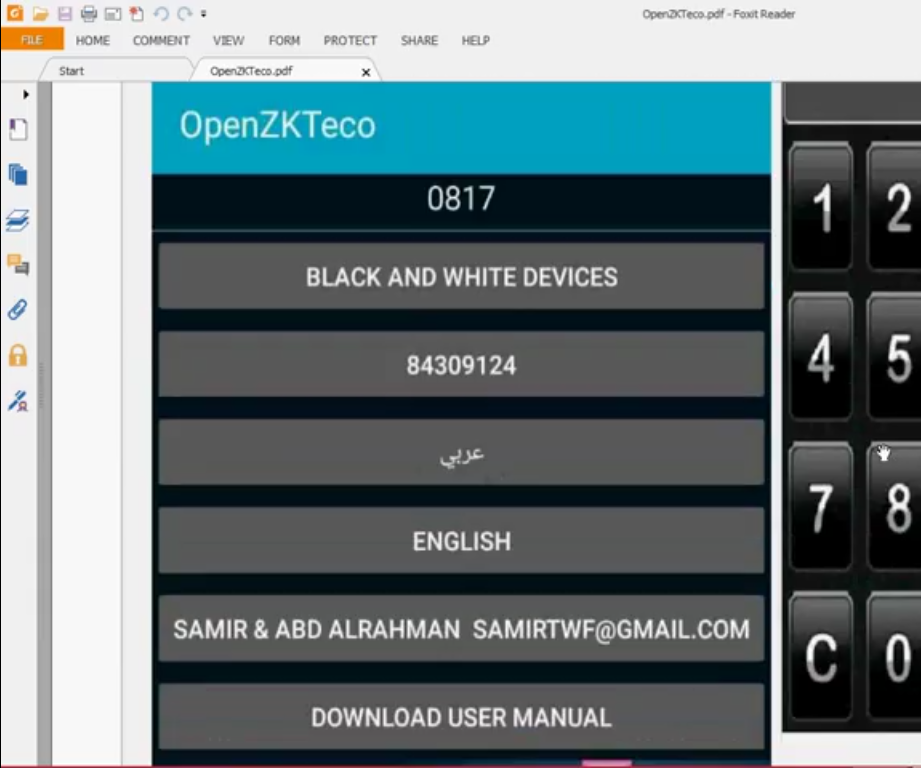
Task: Click the snapshot icon in the quick access toolbar
Action: [x=113, y=14]
